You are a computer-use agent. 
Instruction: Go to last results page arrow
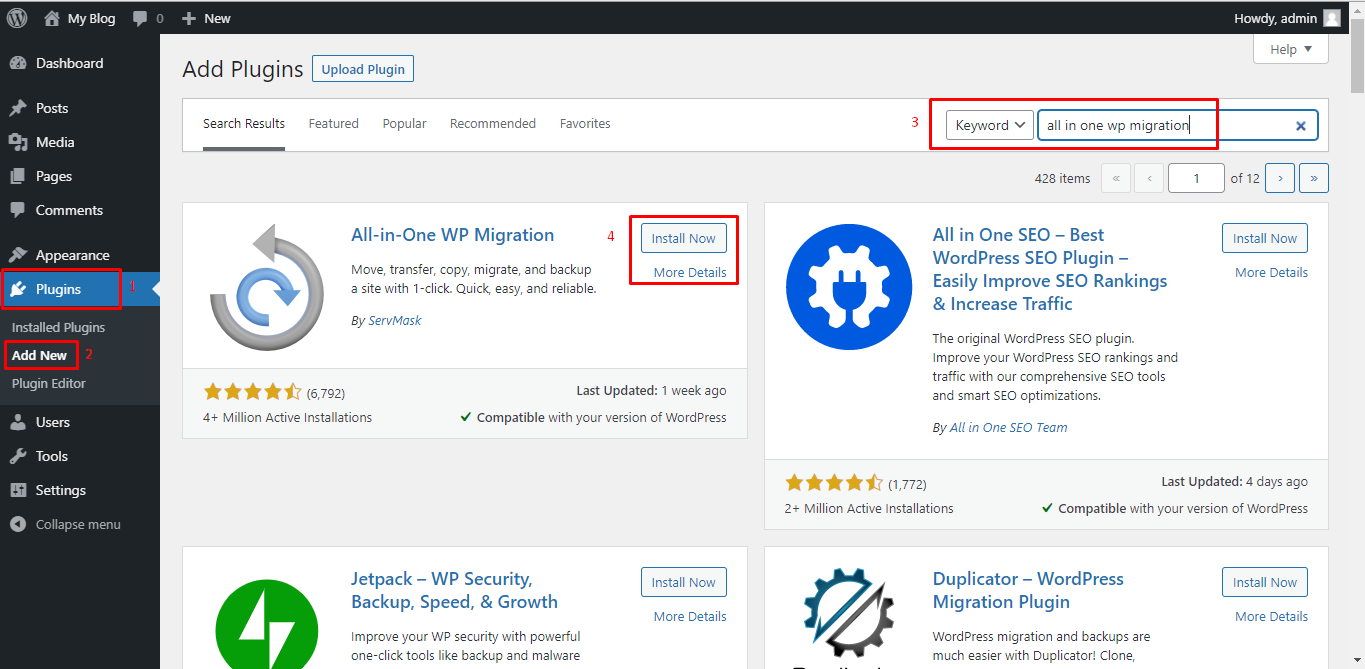(x=1314, y=178)
